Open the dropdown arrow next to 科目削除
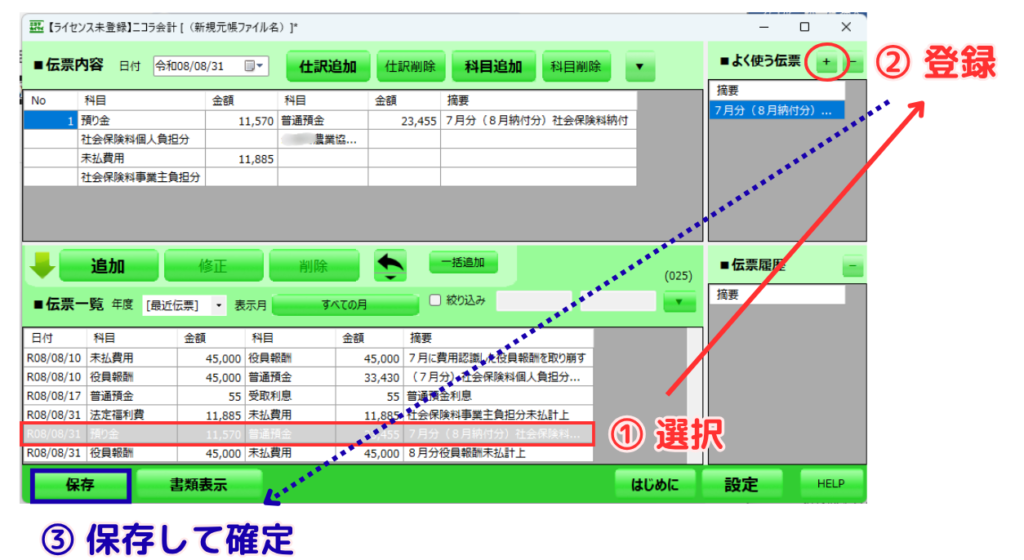Screen dimensions: 1024x560 639,67
